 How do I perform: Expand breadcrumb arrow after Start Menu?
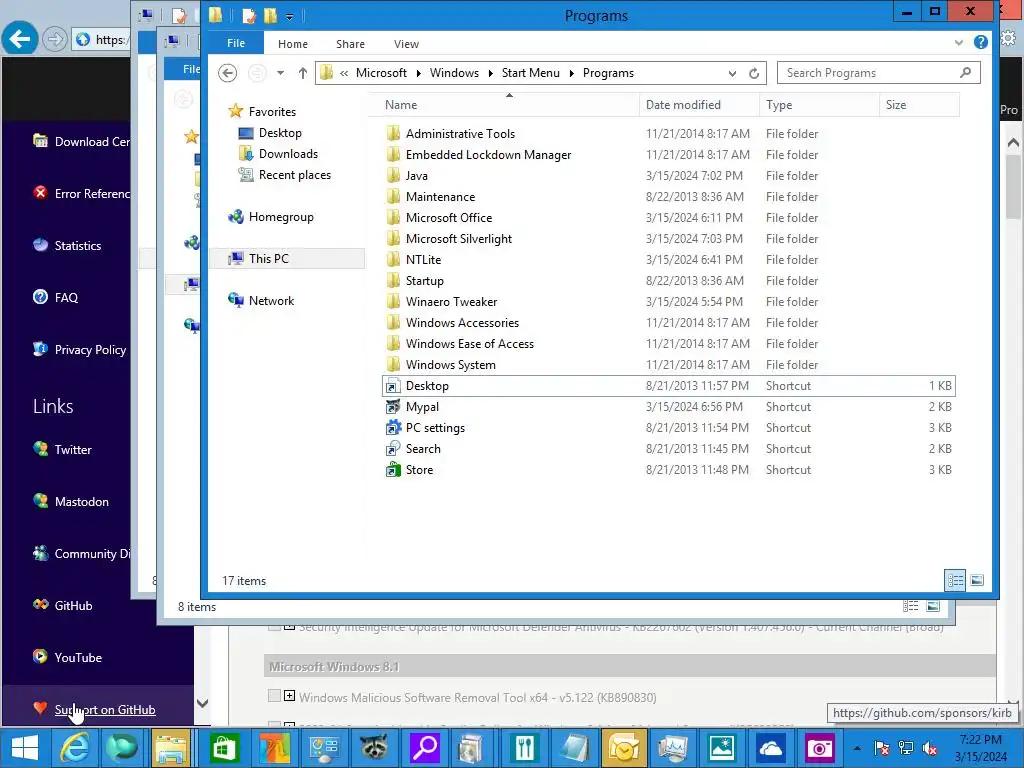(571, 73)
